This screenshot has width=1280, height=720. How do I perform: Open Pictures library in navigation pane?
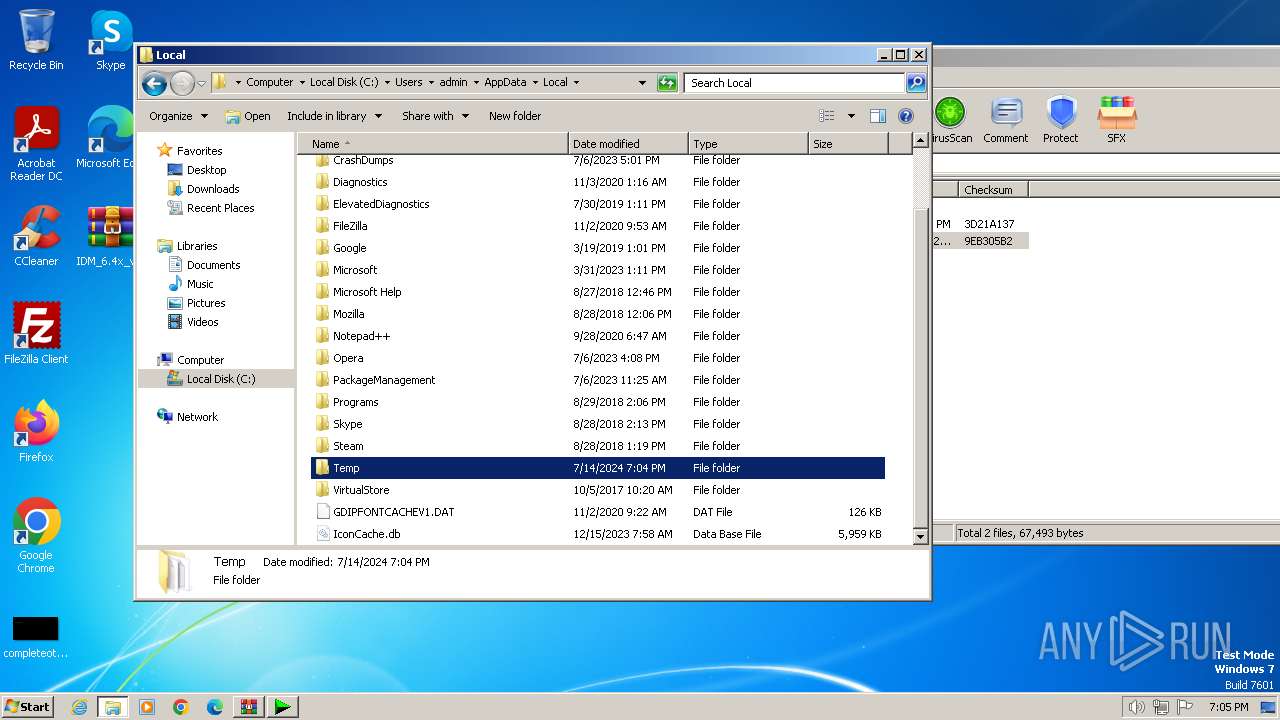[206, 303]
